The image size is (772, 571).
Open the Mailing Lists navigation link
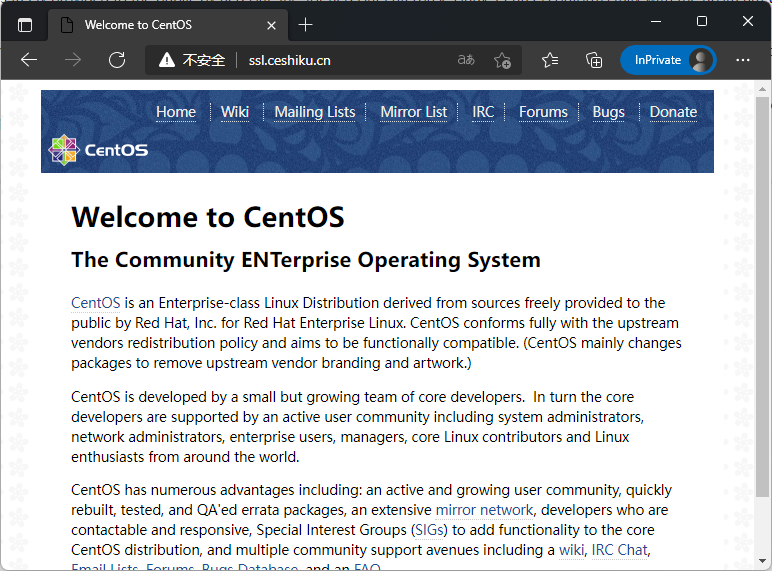(315, 112)
